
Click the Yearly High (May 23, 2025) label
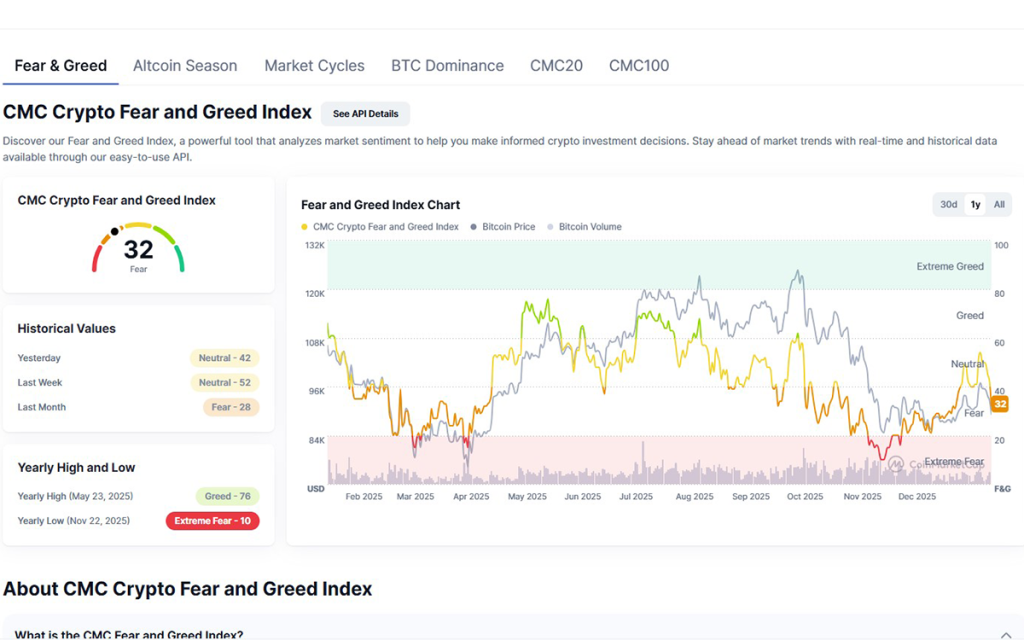coord(75,496)
